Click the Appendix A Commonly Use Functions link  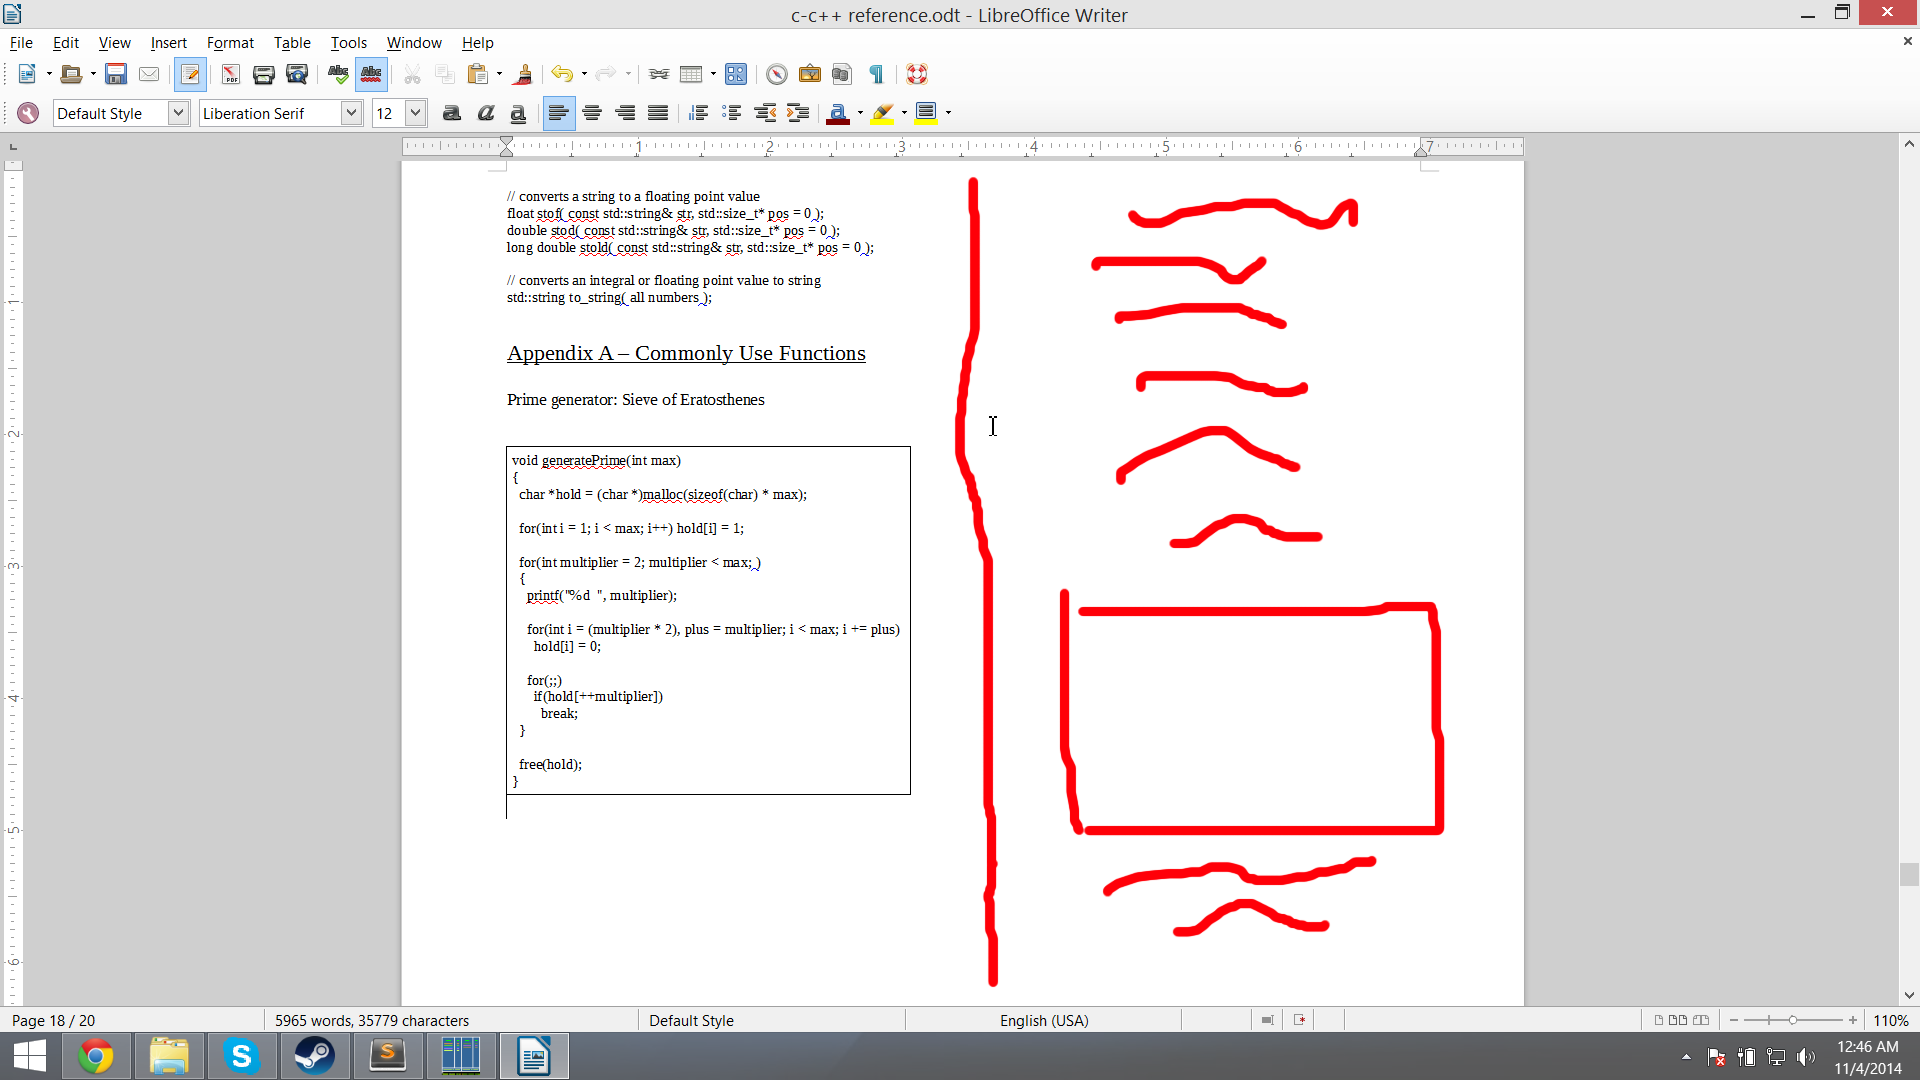686,352
